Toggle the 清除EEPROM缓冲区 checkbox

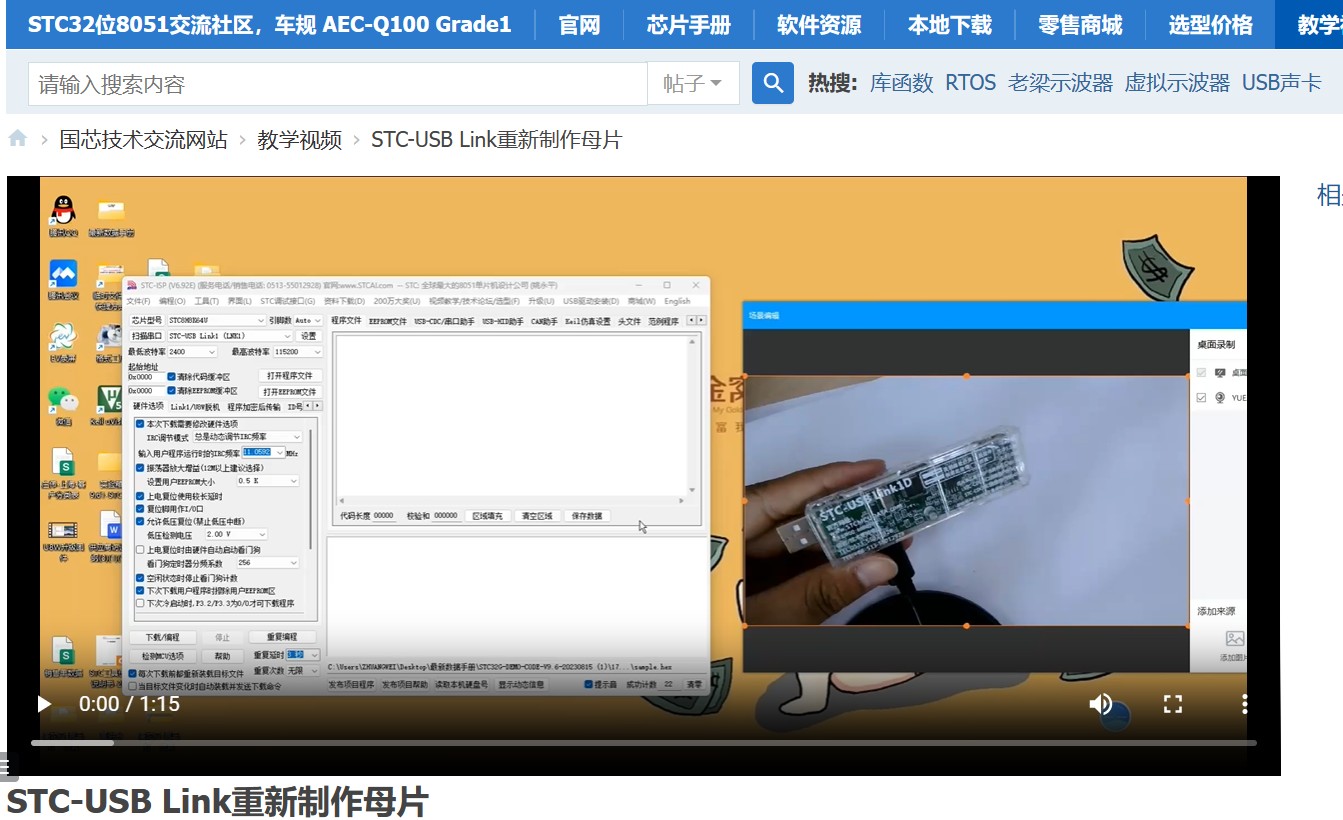coord(171,391)
